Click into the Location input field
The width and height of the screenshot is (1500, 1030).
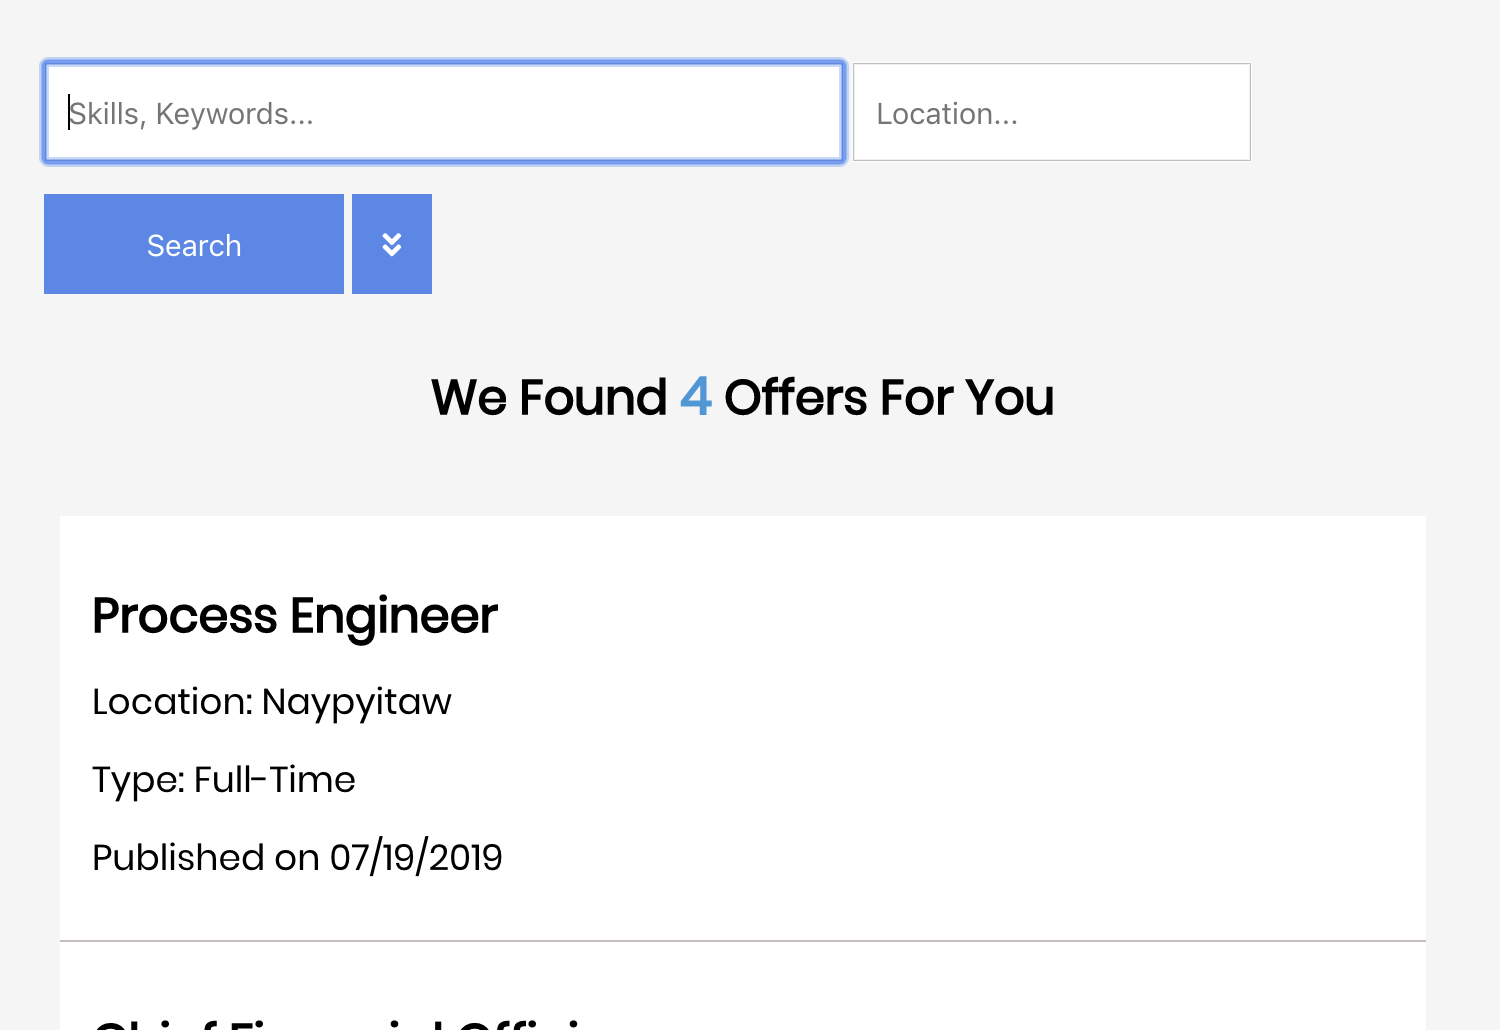tap(1051, 113)
